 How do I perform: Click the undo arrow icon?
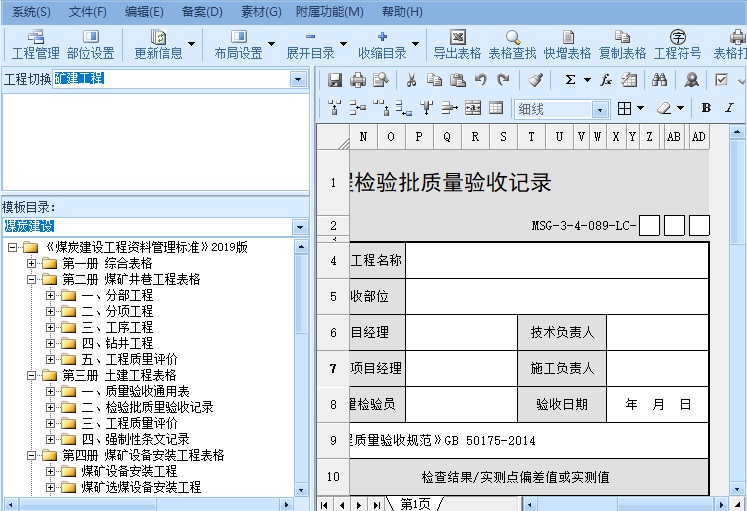[x=481, y=80]
